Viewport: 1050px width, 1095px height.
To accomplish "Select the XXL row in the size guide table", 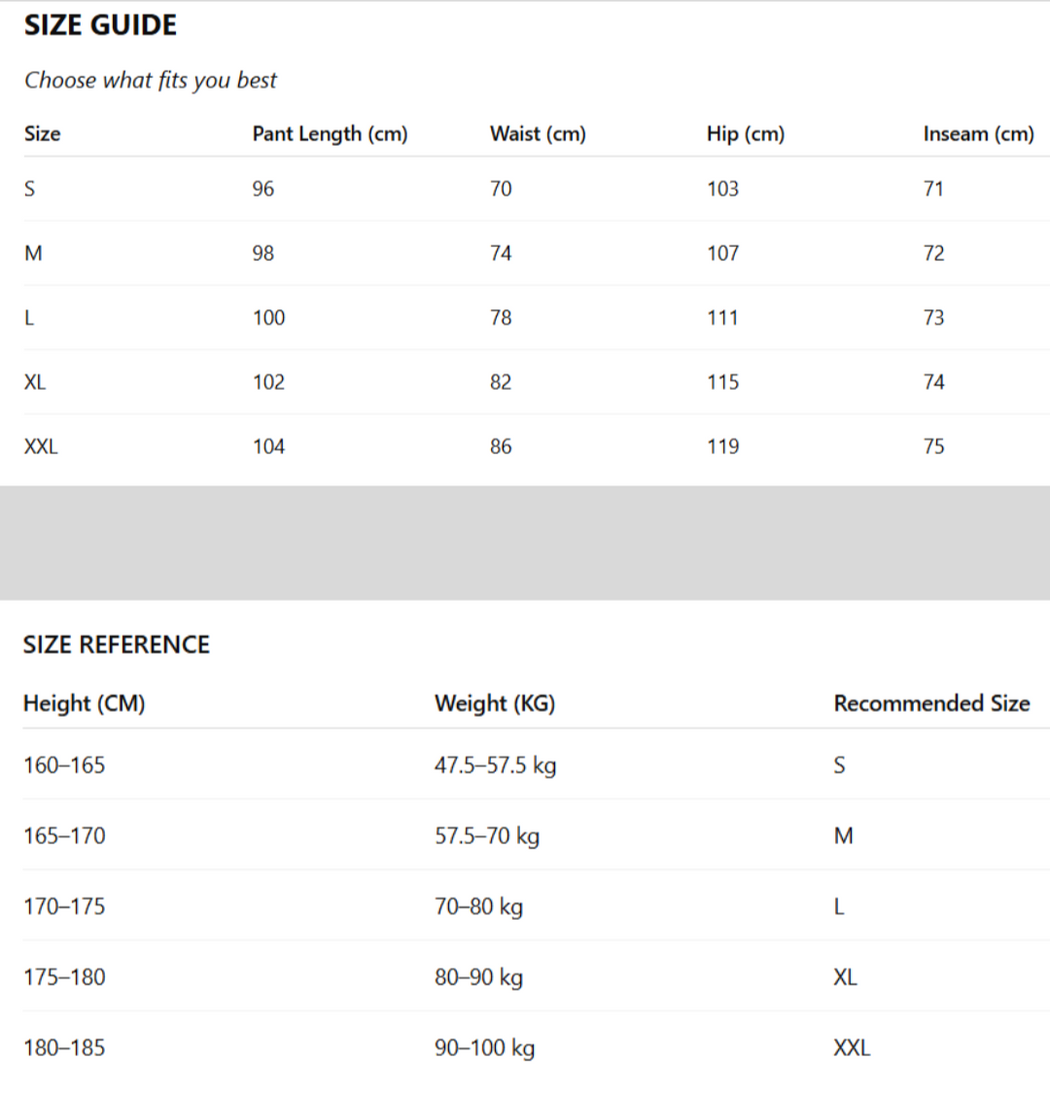I will coord(41,447).
